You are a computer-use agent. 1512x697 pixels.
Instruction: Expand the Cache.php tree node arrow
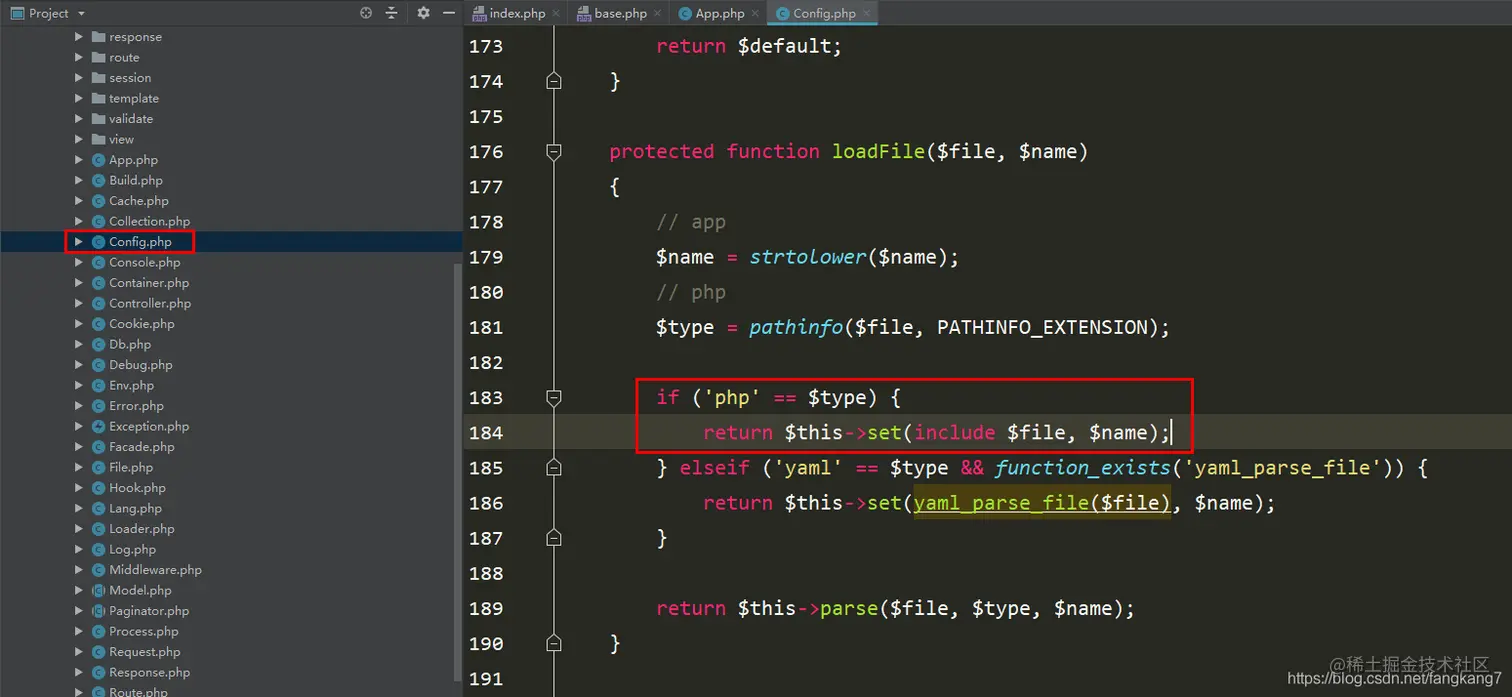[79, 201]
